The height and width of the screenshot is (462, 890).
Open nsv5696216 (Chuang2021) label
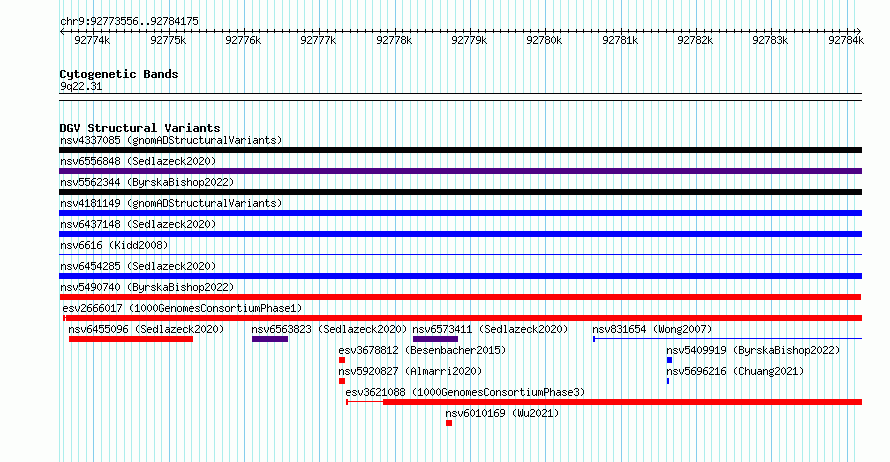(735, 371)
